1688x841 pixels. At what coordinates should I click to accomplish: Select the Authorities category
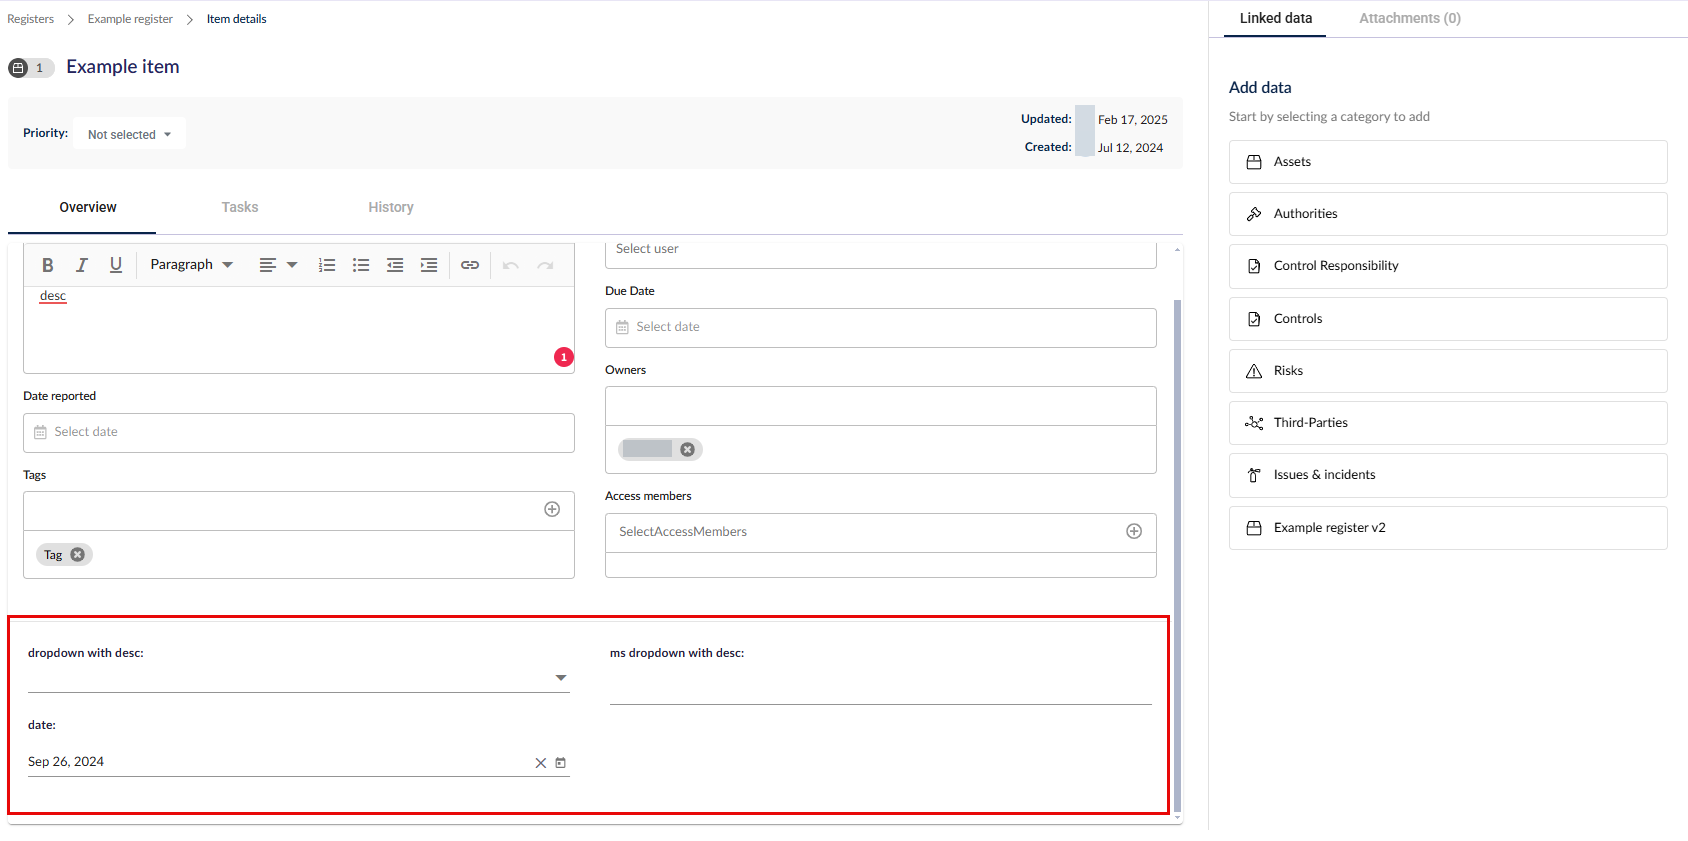(x=1448, y=214)
